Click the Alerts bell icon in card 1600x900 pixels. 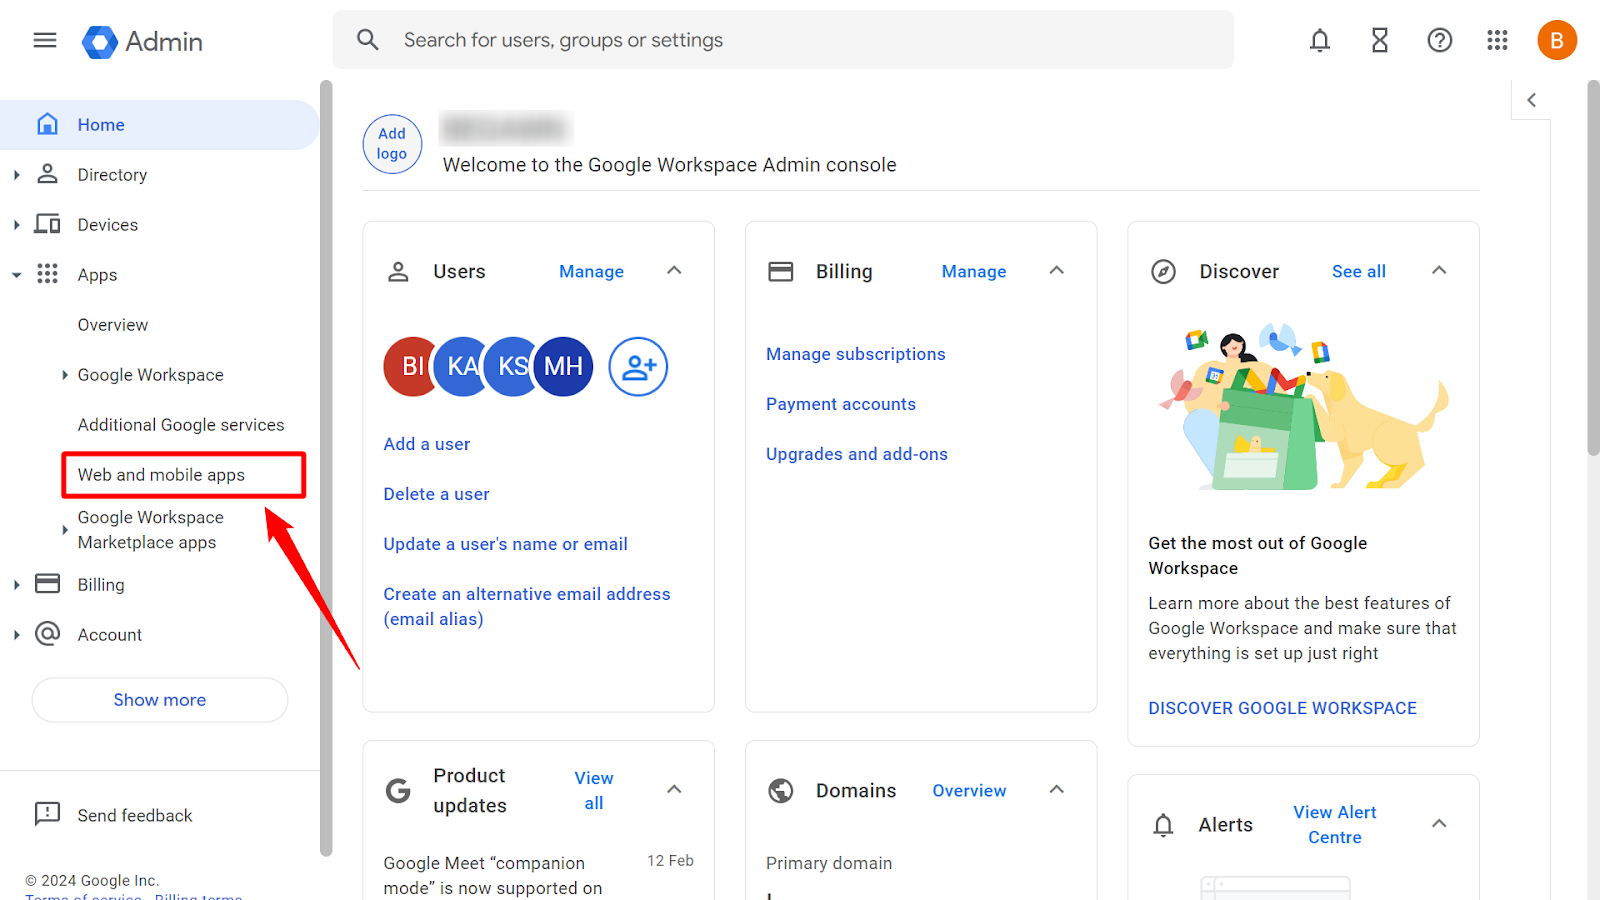[x=1163, y=825]
